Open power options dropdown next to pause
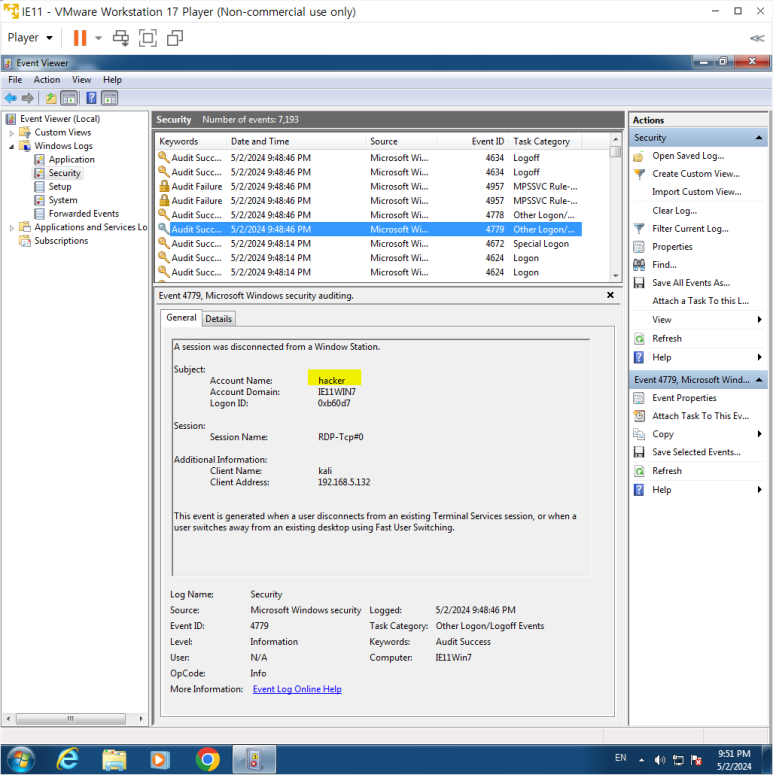773x775 pixels. pos(98,38)
